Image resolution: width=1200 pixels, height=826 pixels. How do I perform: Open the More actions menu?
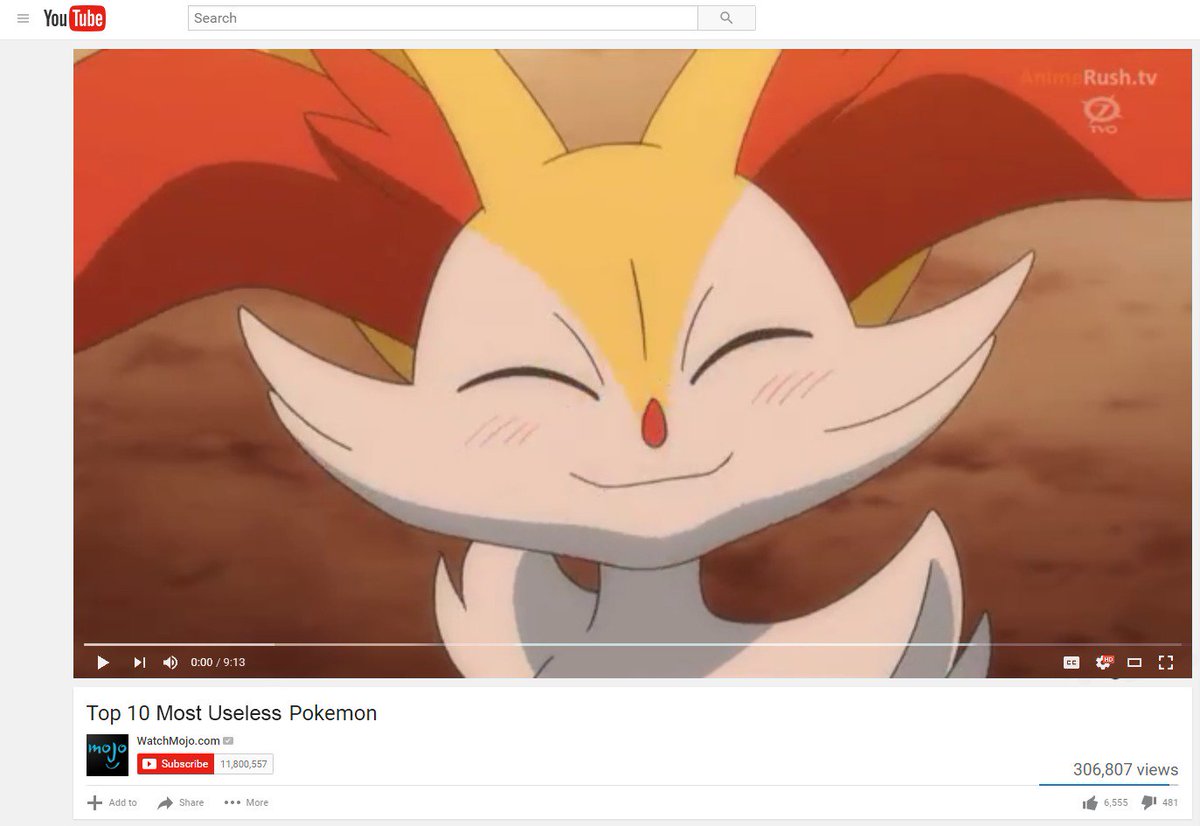pyautogui.click(x=246, y=802)
